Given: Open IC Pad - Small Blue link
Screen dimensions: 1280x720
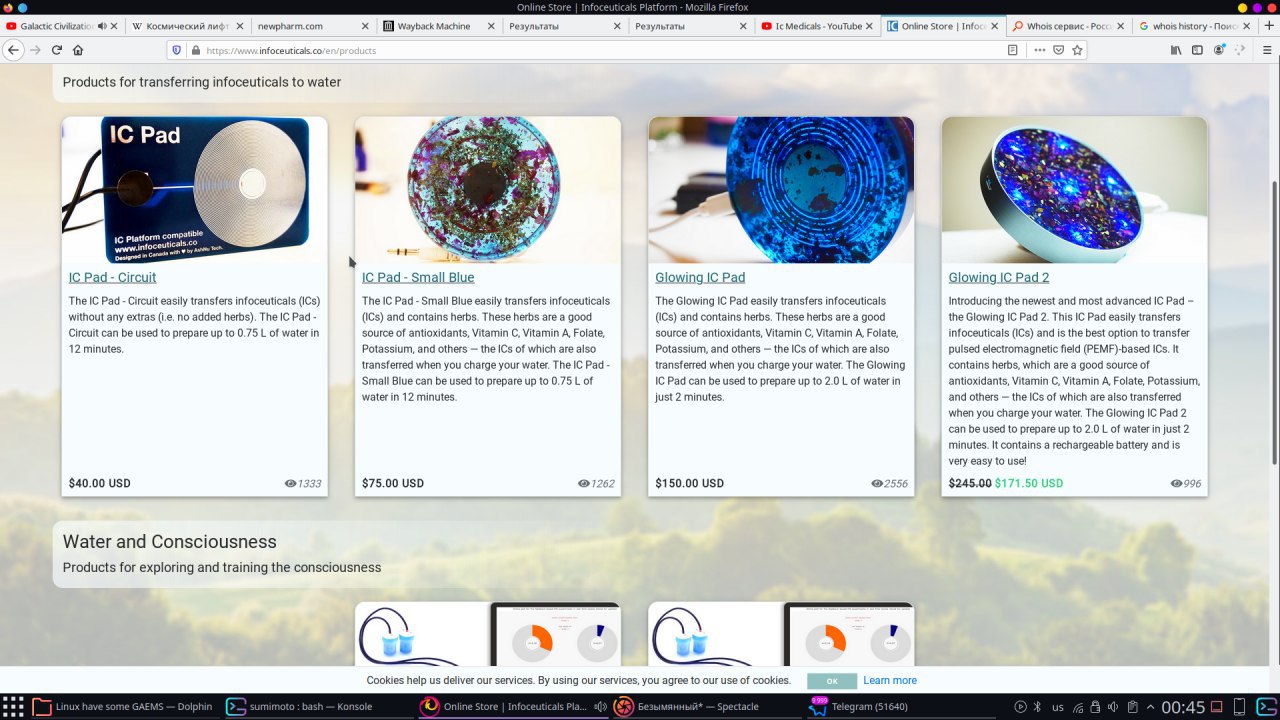Looking at the screenshot, I should point(418,277).
